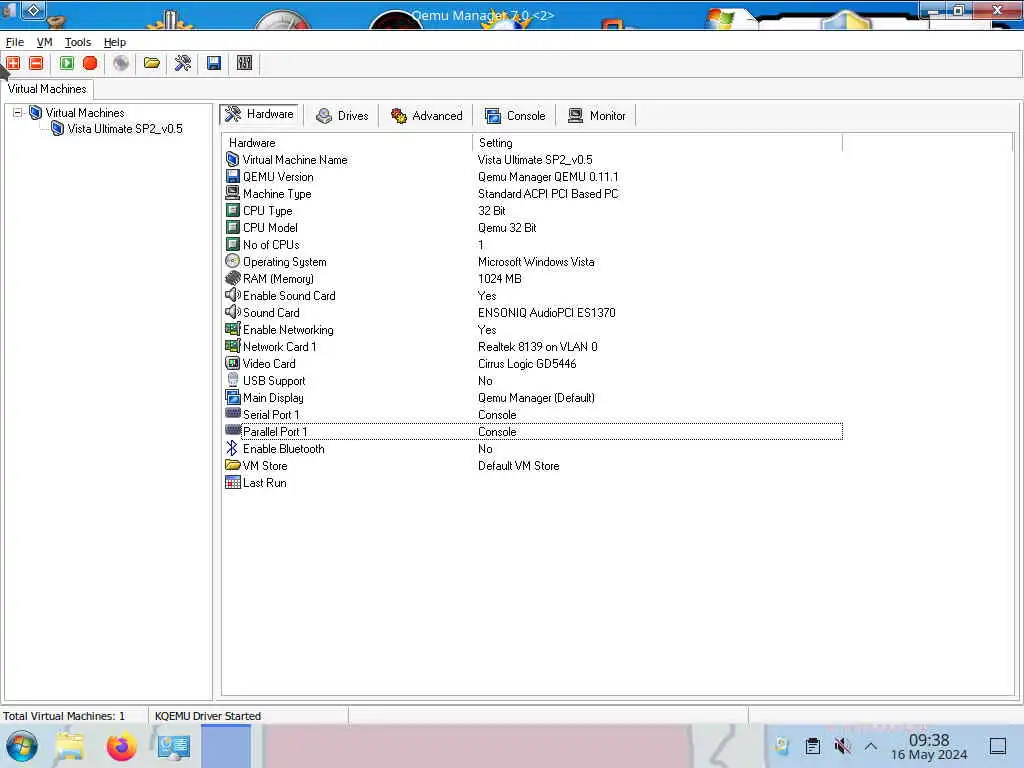Click the Last Run calendar icon

(232, 482)
